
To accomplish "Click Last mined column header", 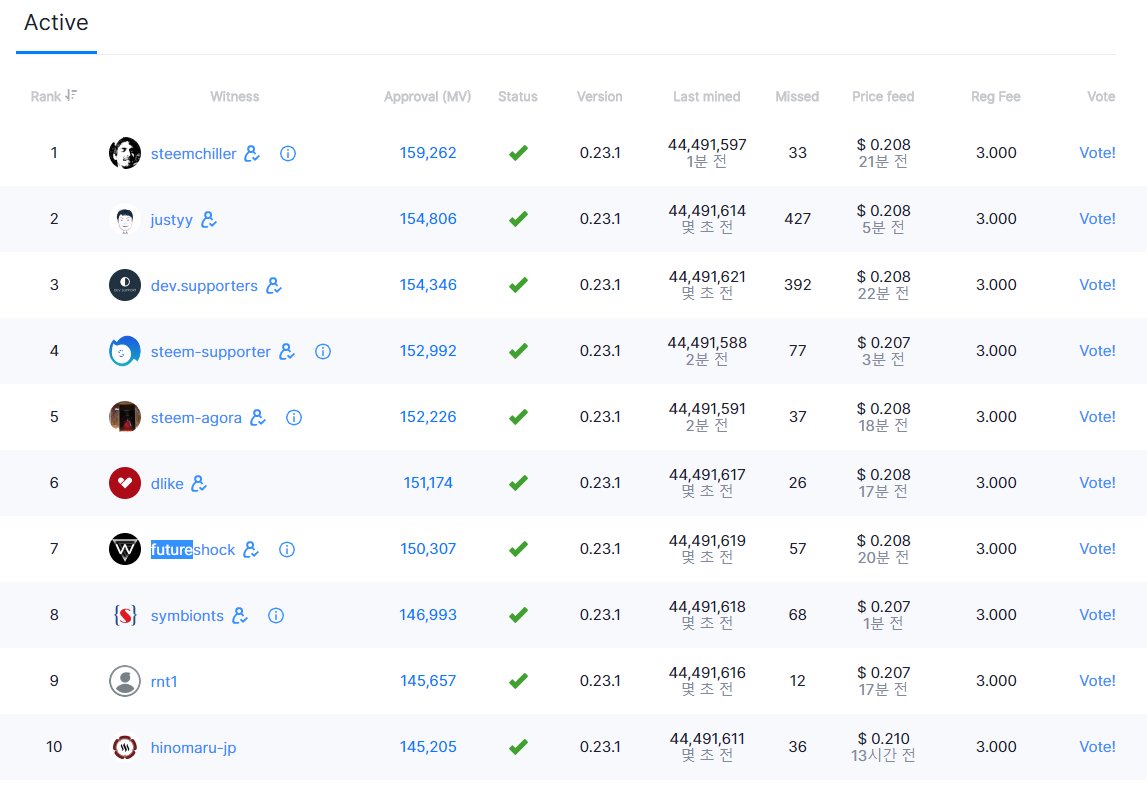I will coord(707,97).
